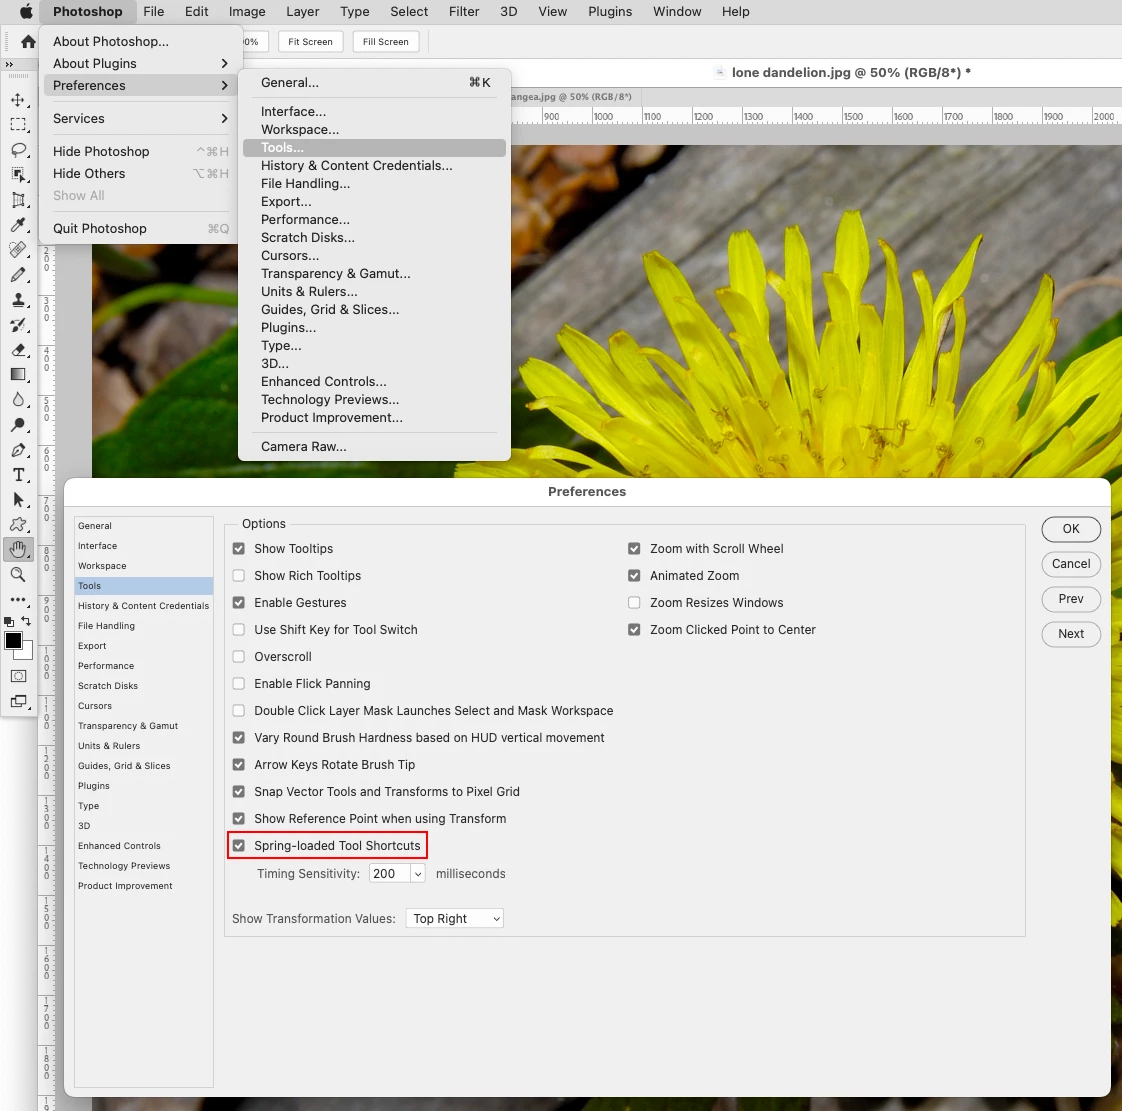Click the Next button
Viewport: 1122px width, 1111px height.
[x=1070, y=634]
